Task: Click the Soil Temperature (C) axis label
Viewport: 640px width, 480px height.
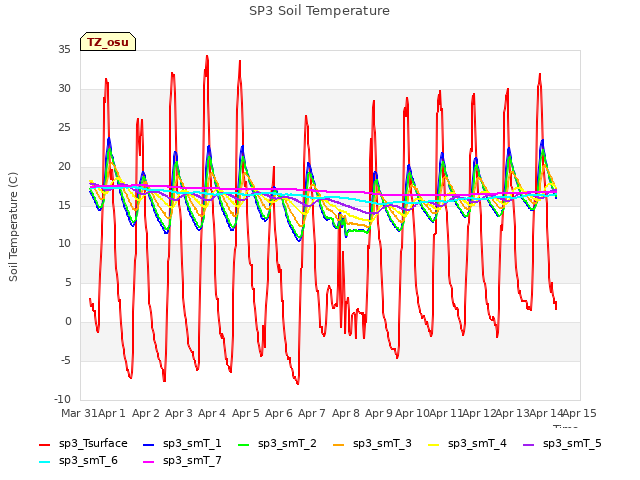Action: pos(13,227)
